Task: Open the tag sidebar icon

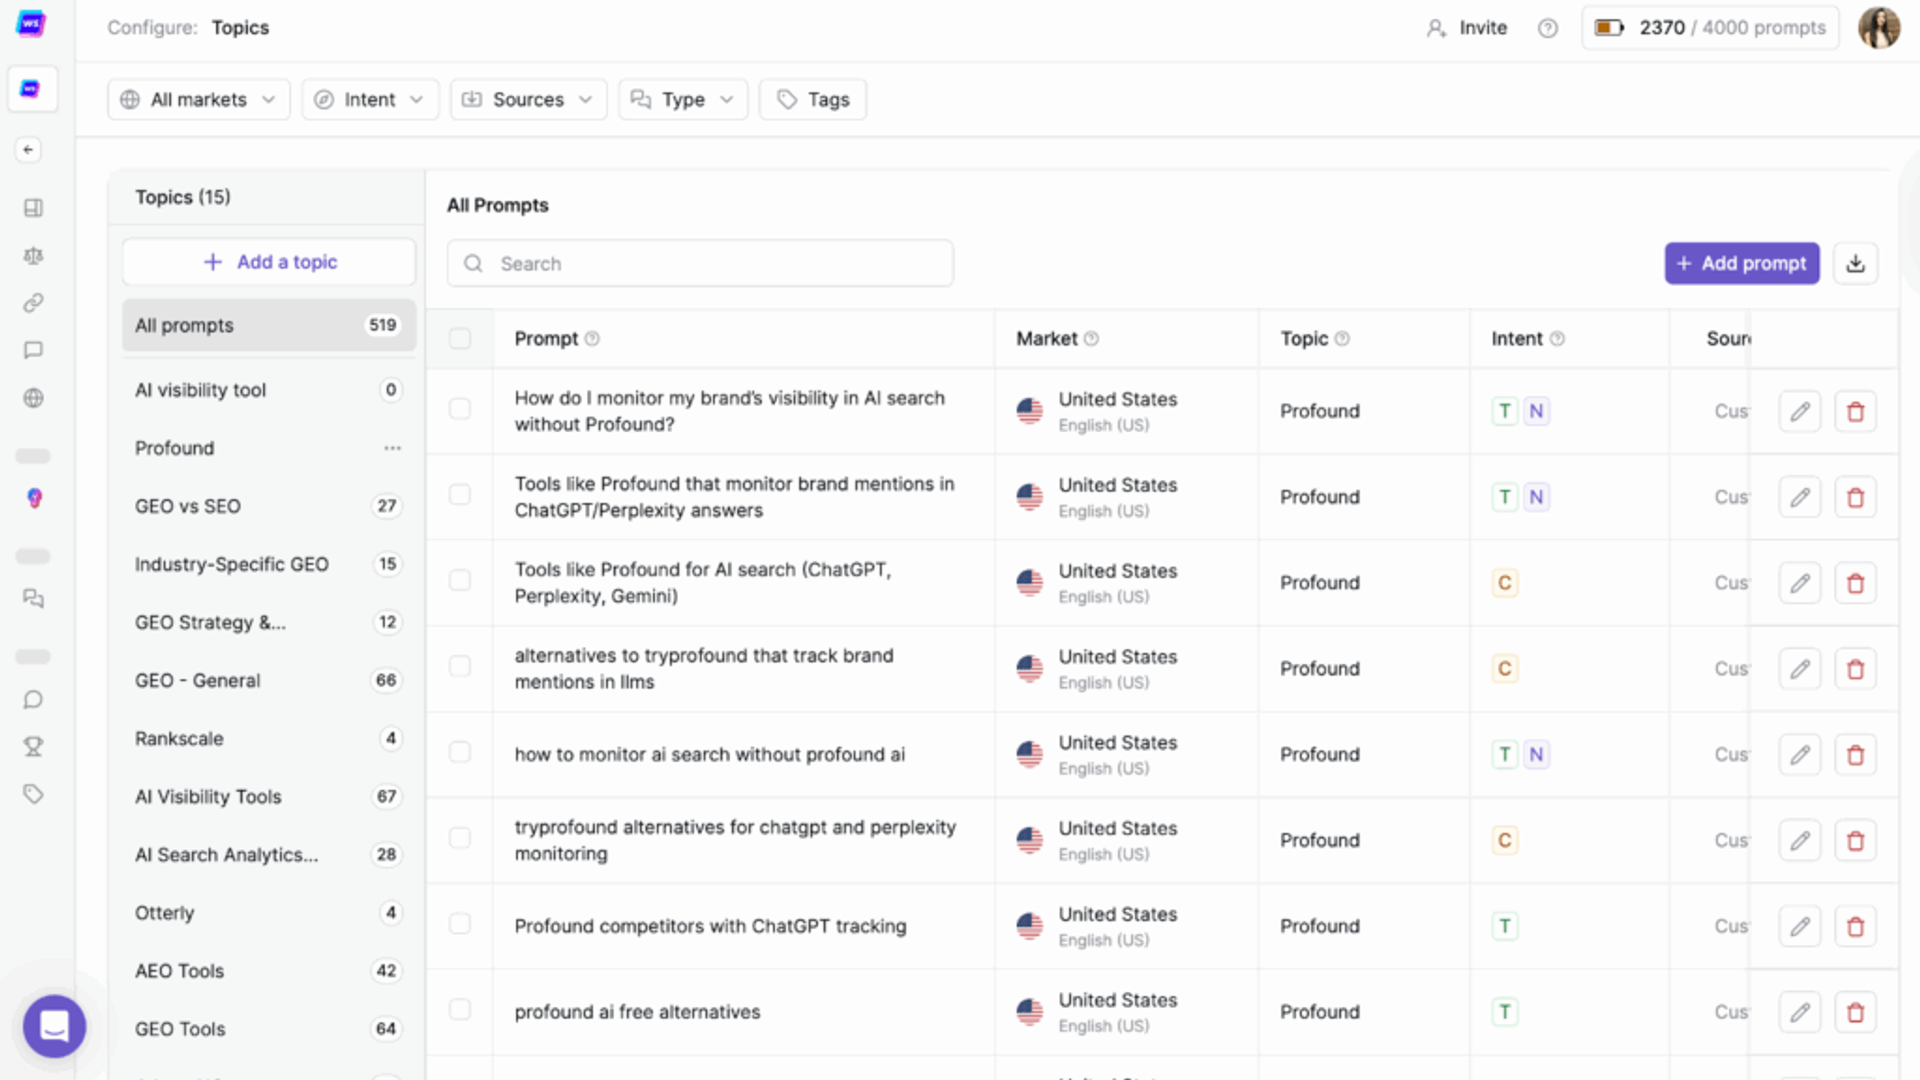Action: [33, 794]
